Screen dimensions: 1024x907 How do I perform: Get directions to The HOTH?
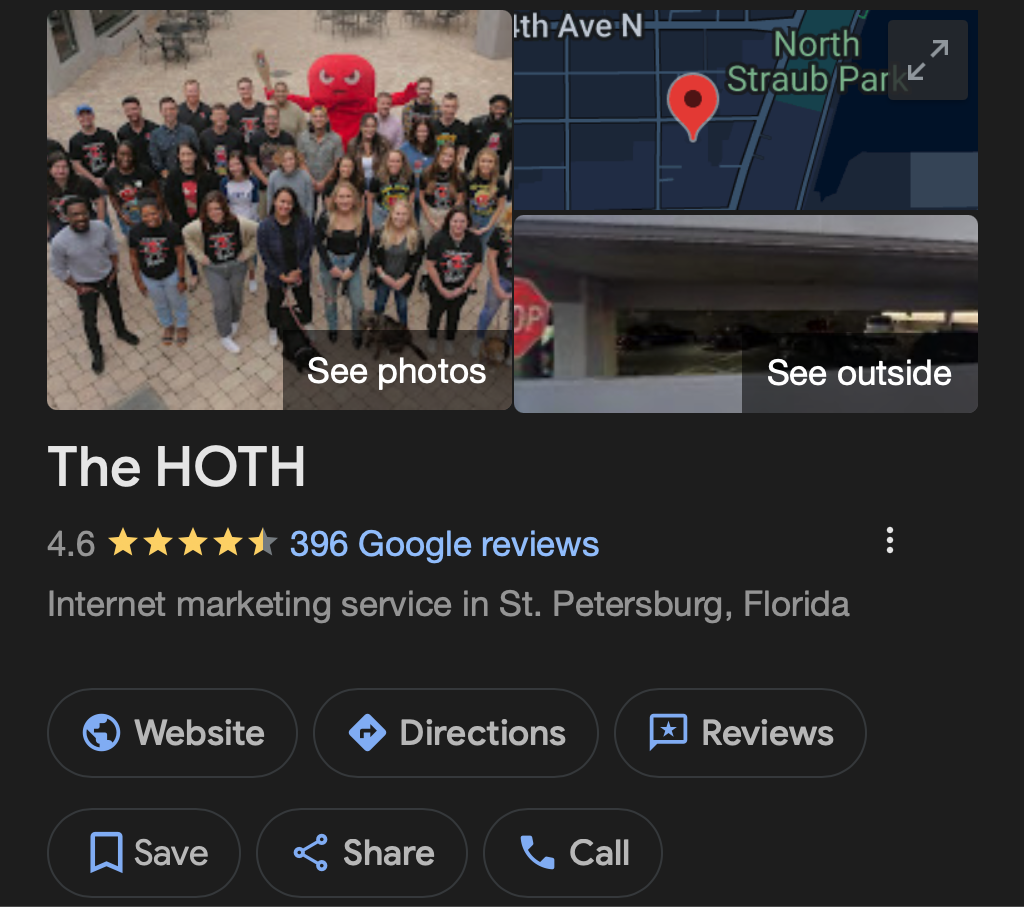click(x=456, y=733)
